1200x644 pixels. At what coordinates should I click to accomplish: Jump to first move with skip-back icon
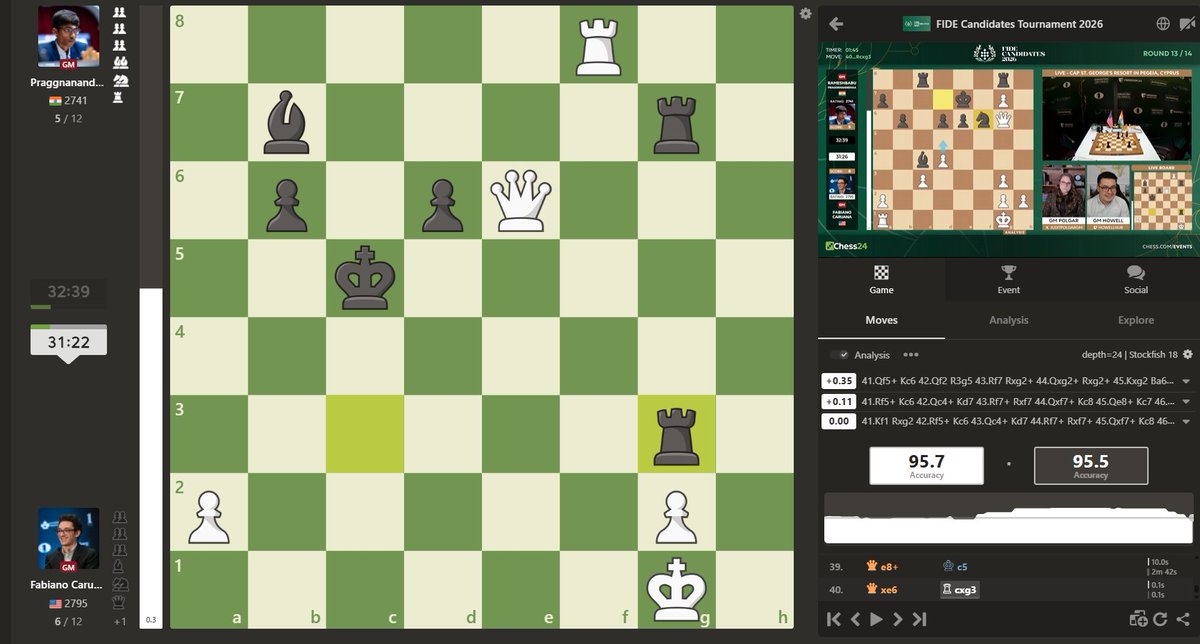836,618
